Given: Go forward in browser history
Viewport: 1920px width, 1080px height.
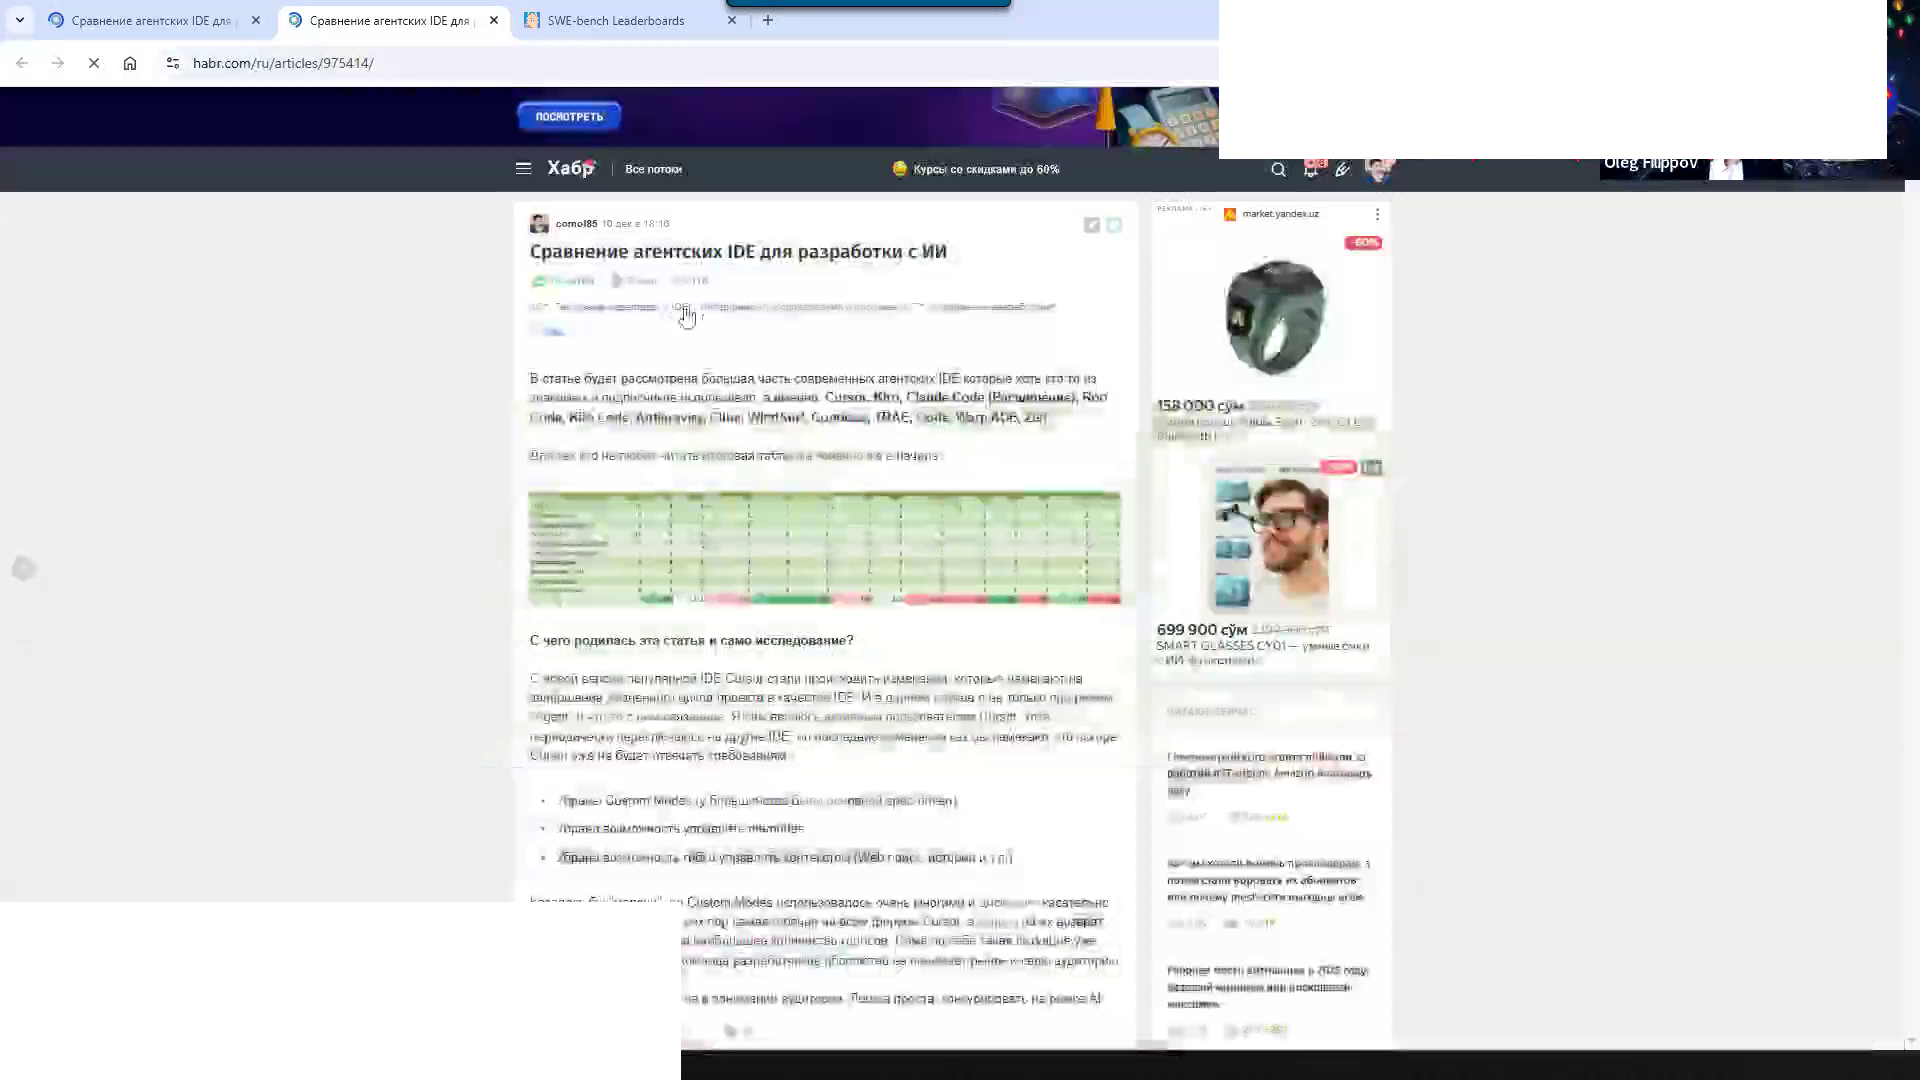Looking at the screenshot, I should point(58,63).
